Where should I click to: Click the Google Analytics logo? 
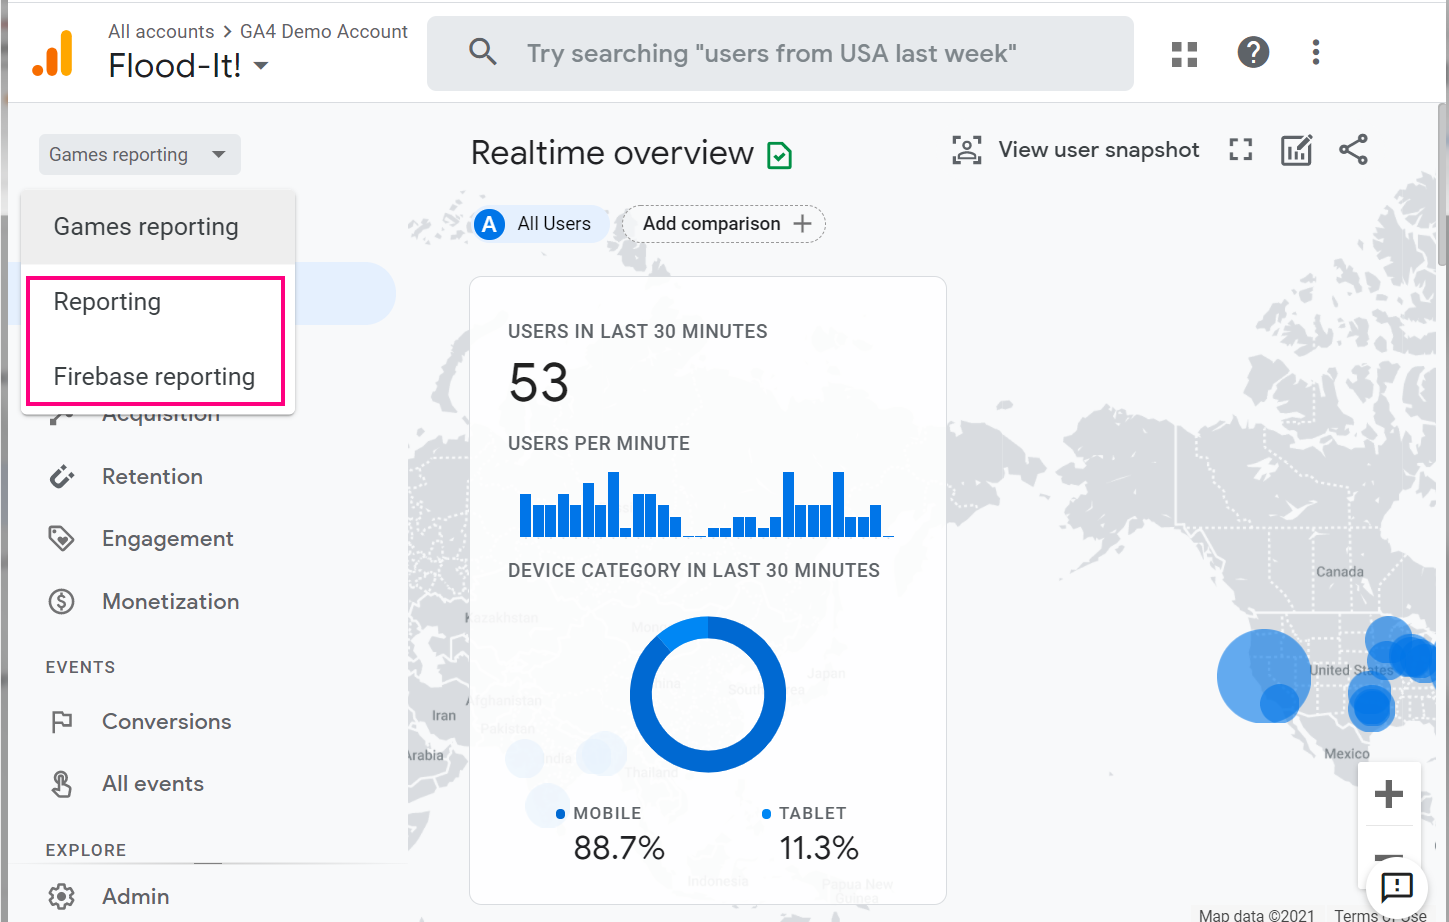point(53,54)
